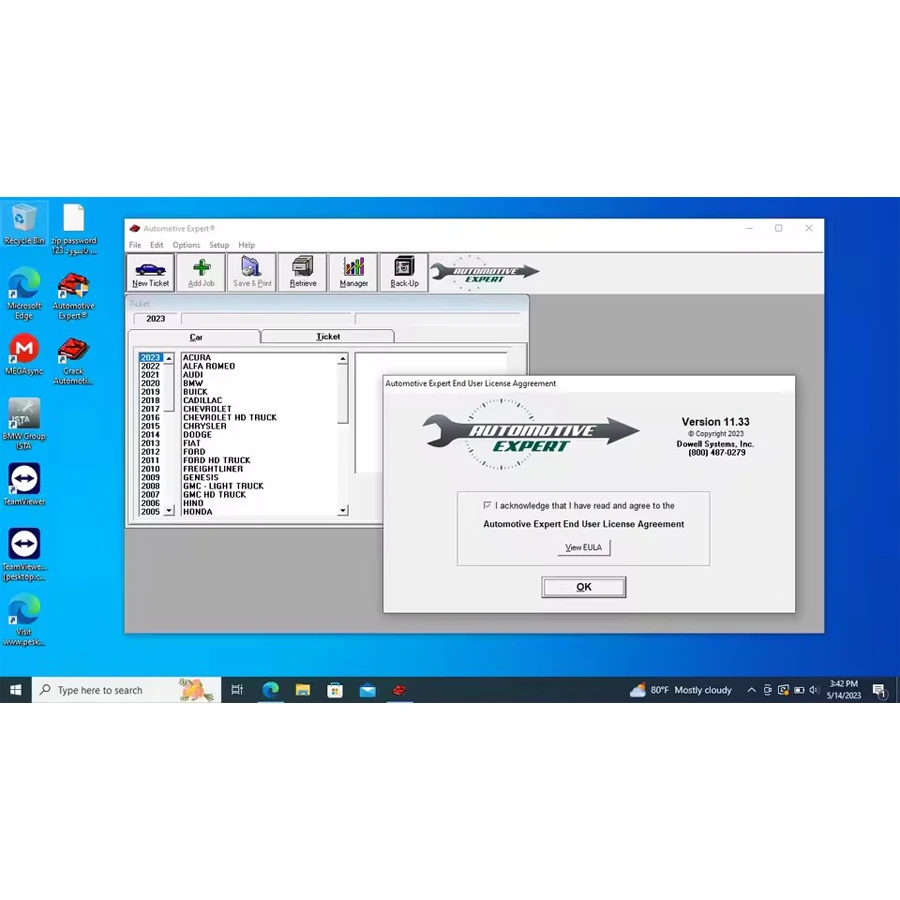Select HONDA in the make list

[197, 511]
